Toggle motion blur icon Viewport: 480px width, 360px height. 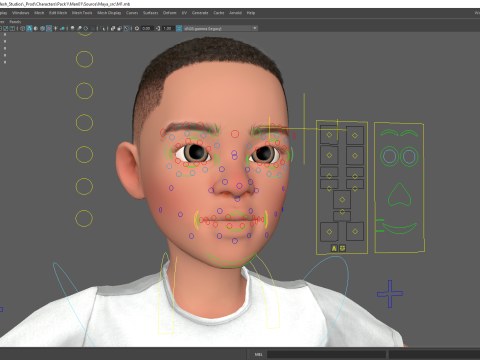tap(79, 28)
